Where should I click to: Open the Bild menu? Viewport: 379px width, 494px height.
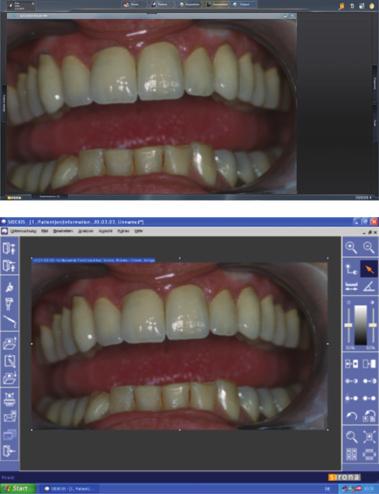[45, 231]
